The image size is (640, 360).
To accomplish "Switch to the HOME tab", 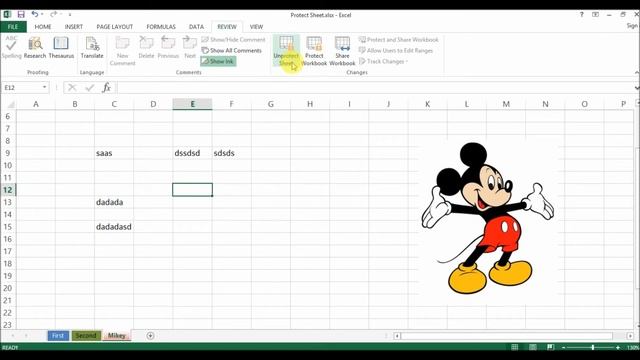I will [43, 27].
